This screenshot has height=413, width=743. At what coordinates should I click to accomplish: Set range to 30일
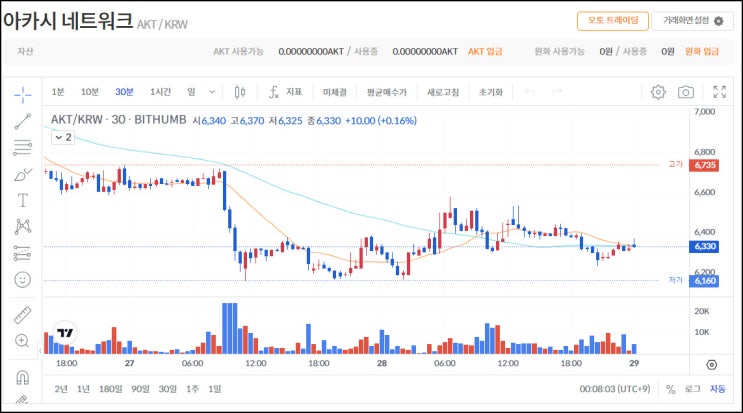[x=167, y=389]
